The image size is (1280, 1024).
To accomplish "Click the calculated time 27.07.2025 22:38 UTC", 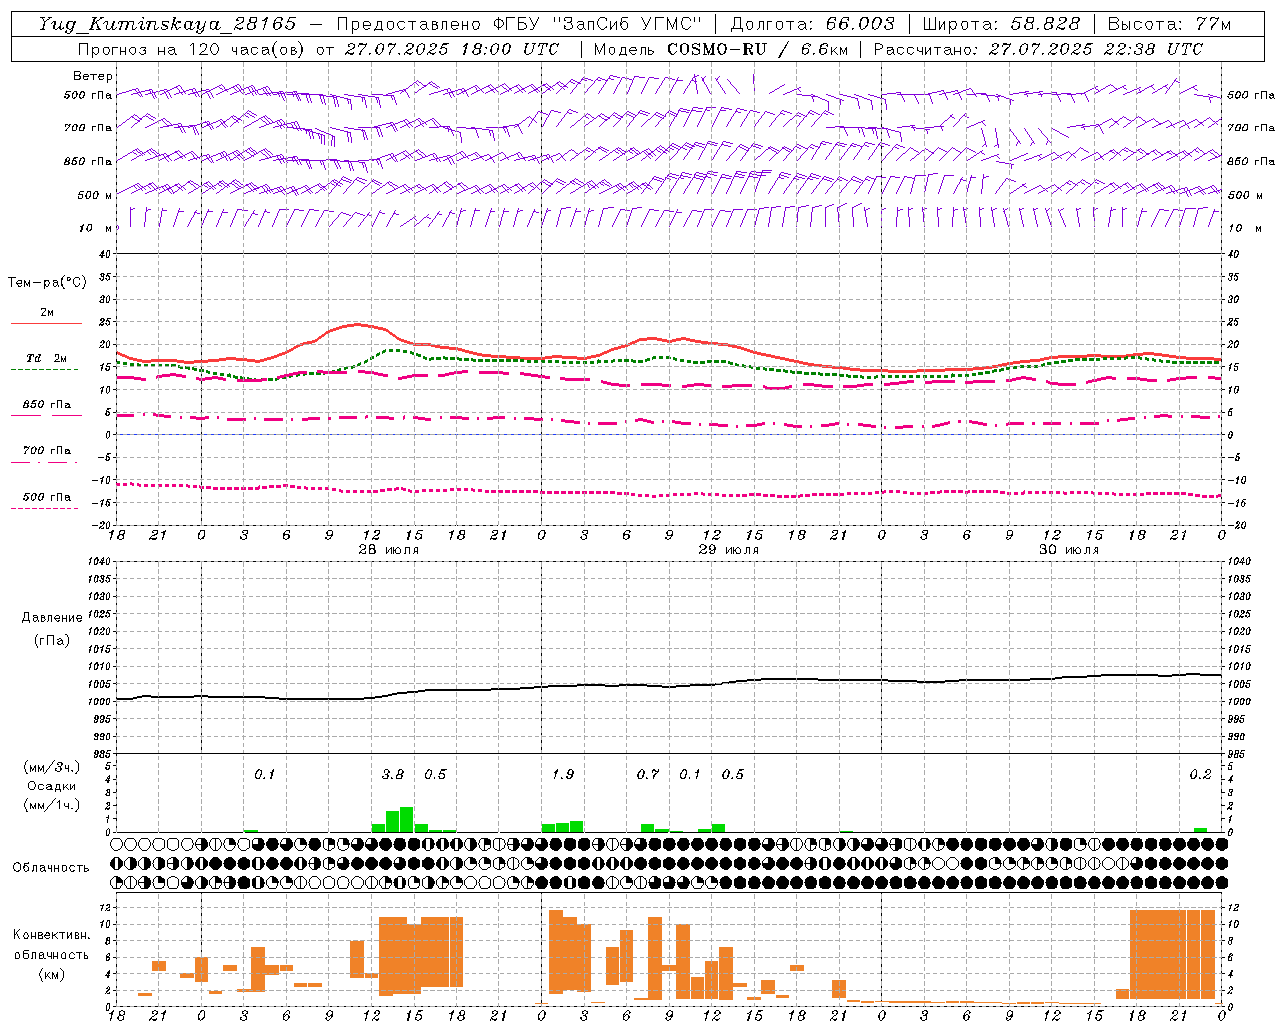I will coord(1096,49).
